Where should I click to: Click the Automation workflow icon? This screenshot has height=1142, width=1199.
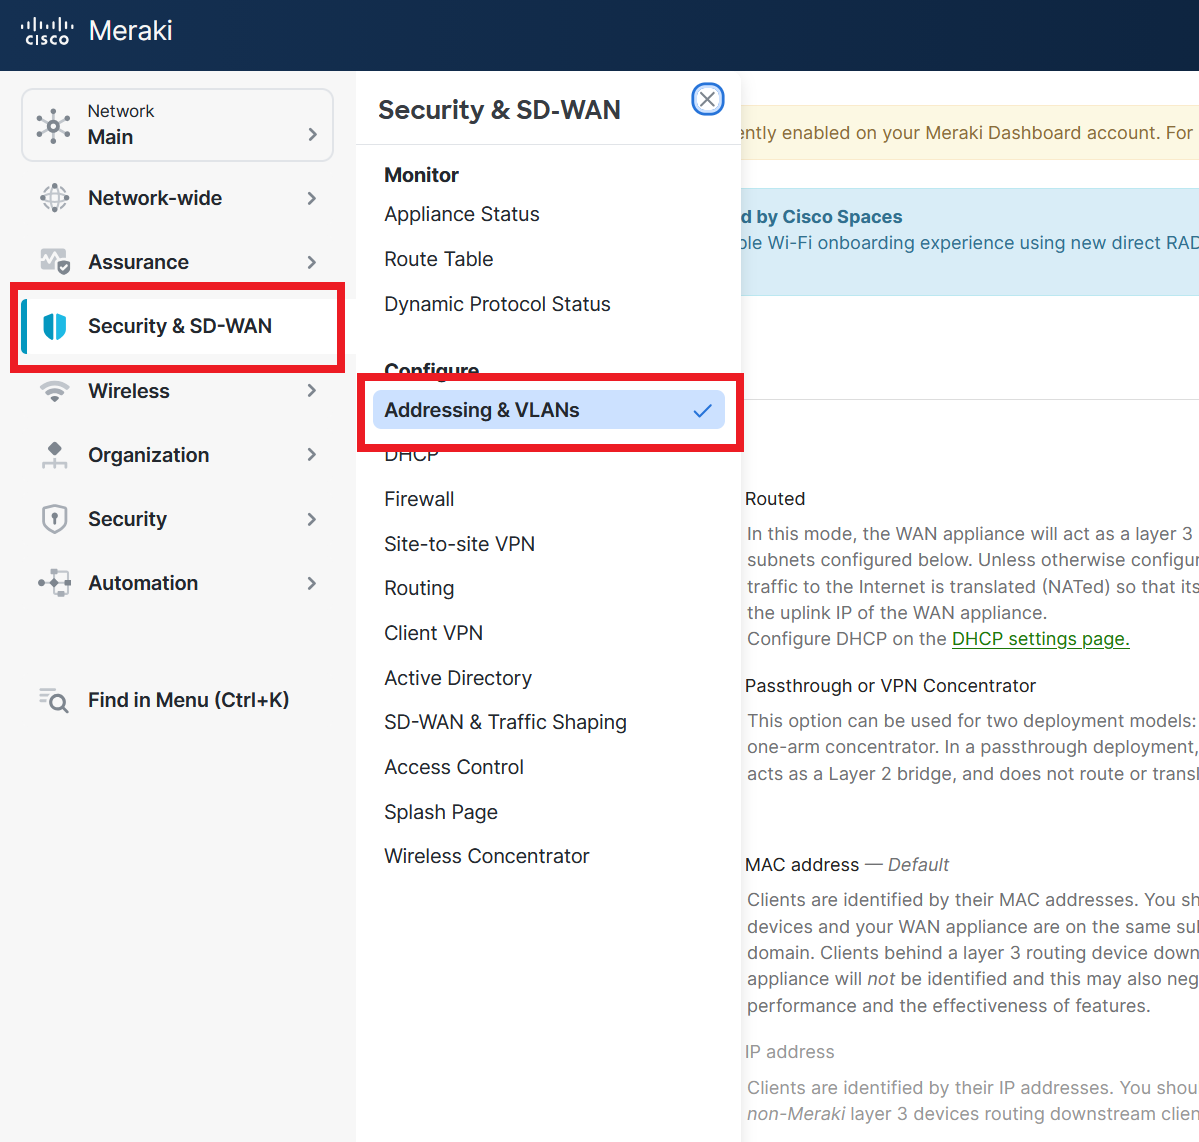(54, 583)
